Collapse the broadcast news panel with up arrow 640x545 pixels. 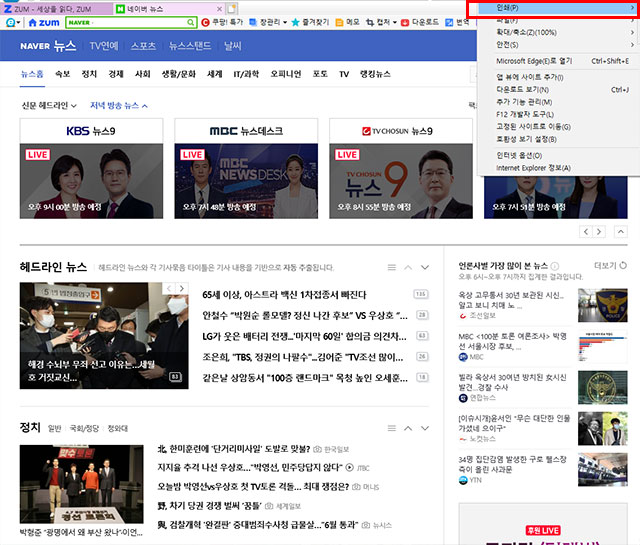point(620,231)
